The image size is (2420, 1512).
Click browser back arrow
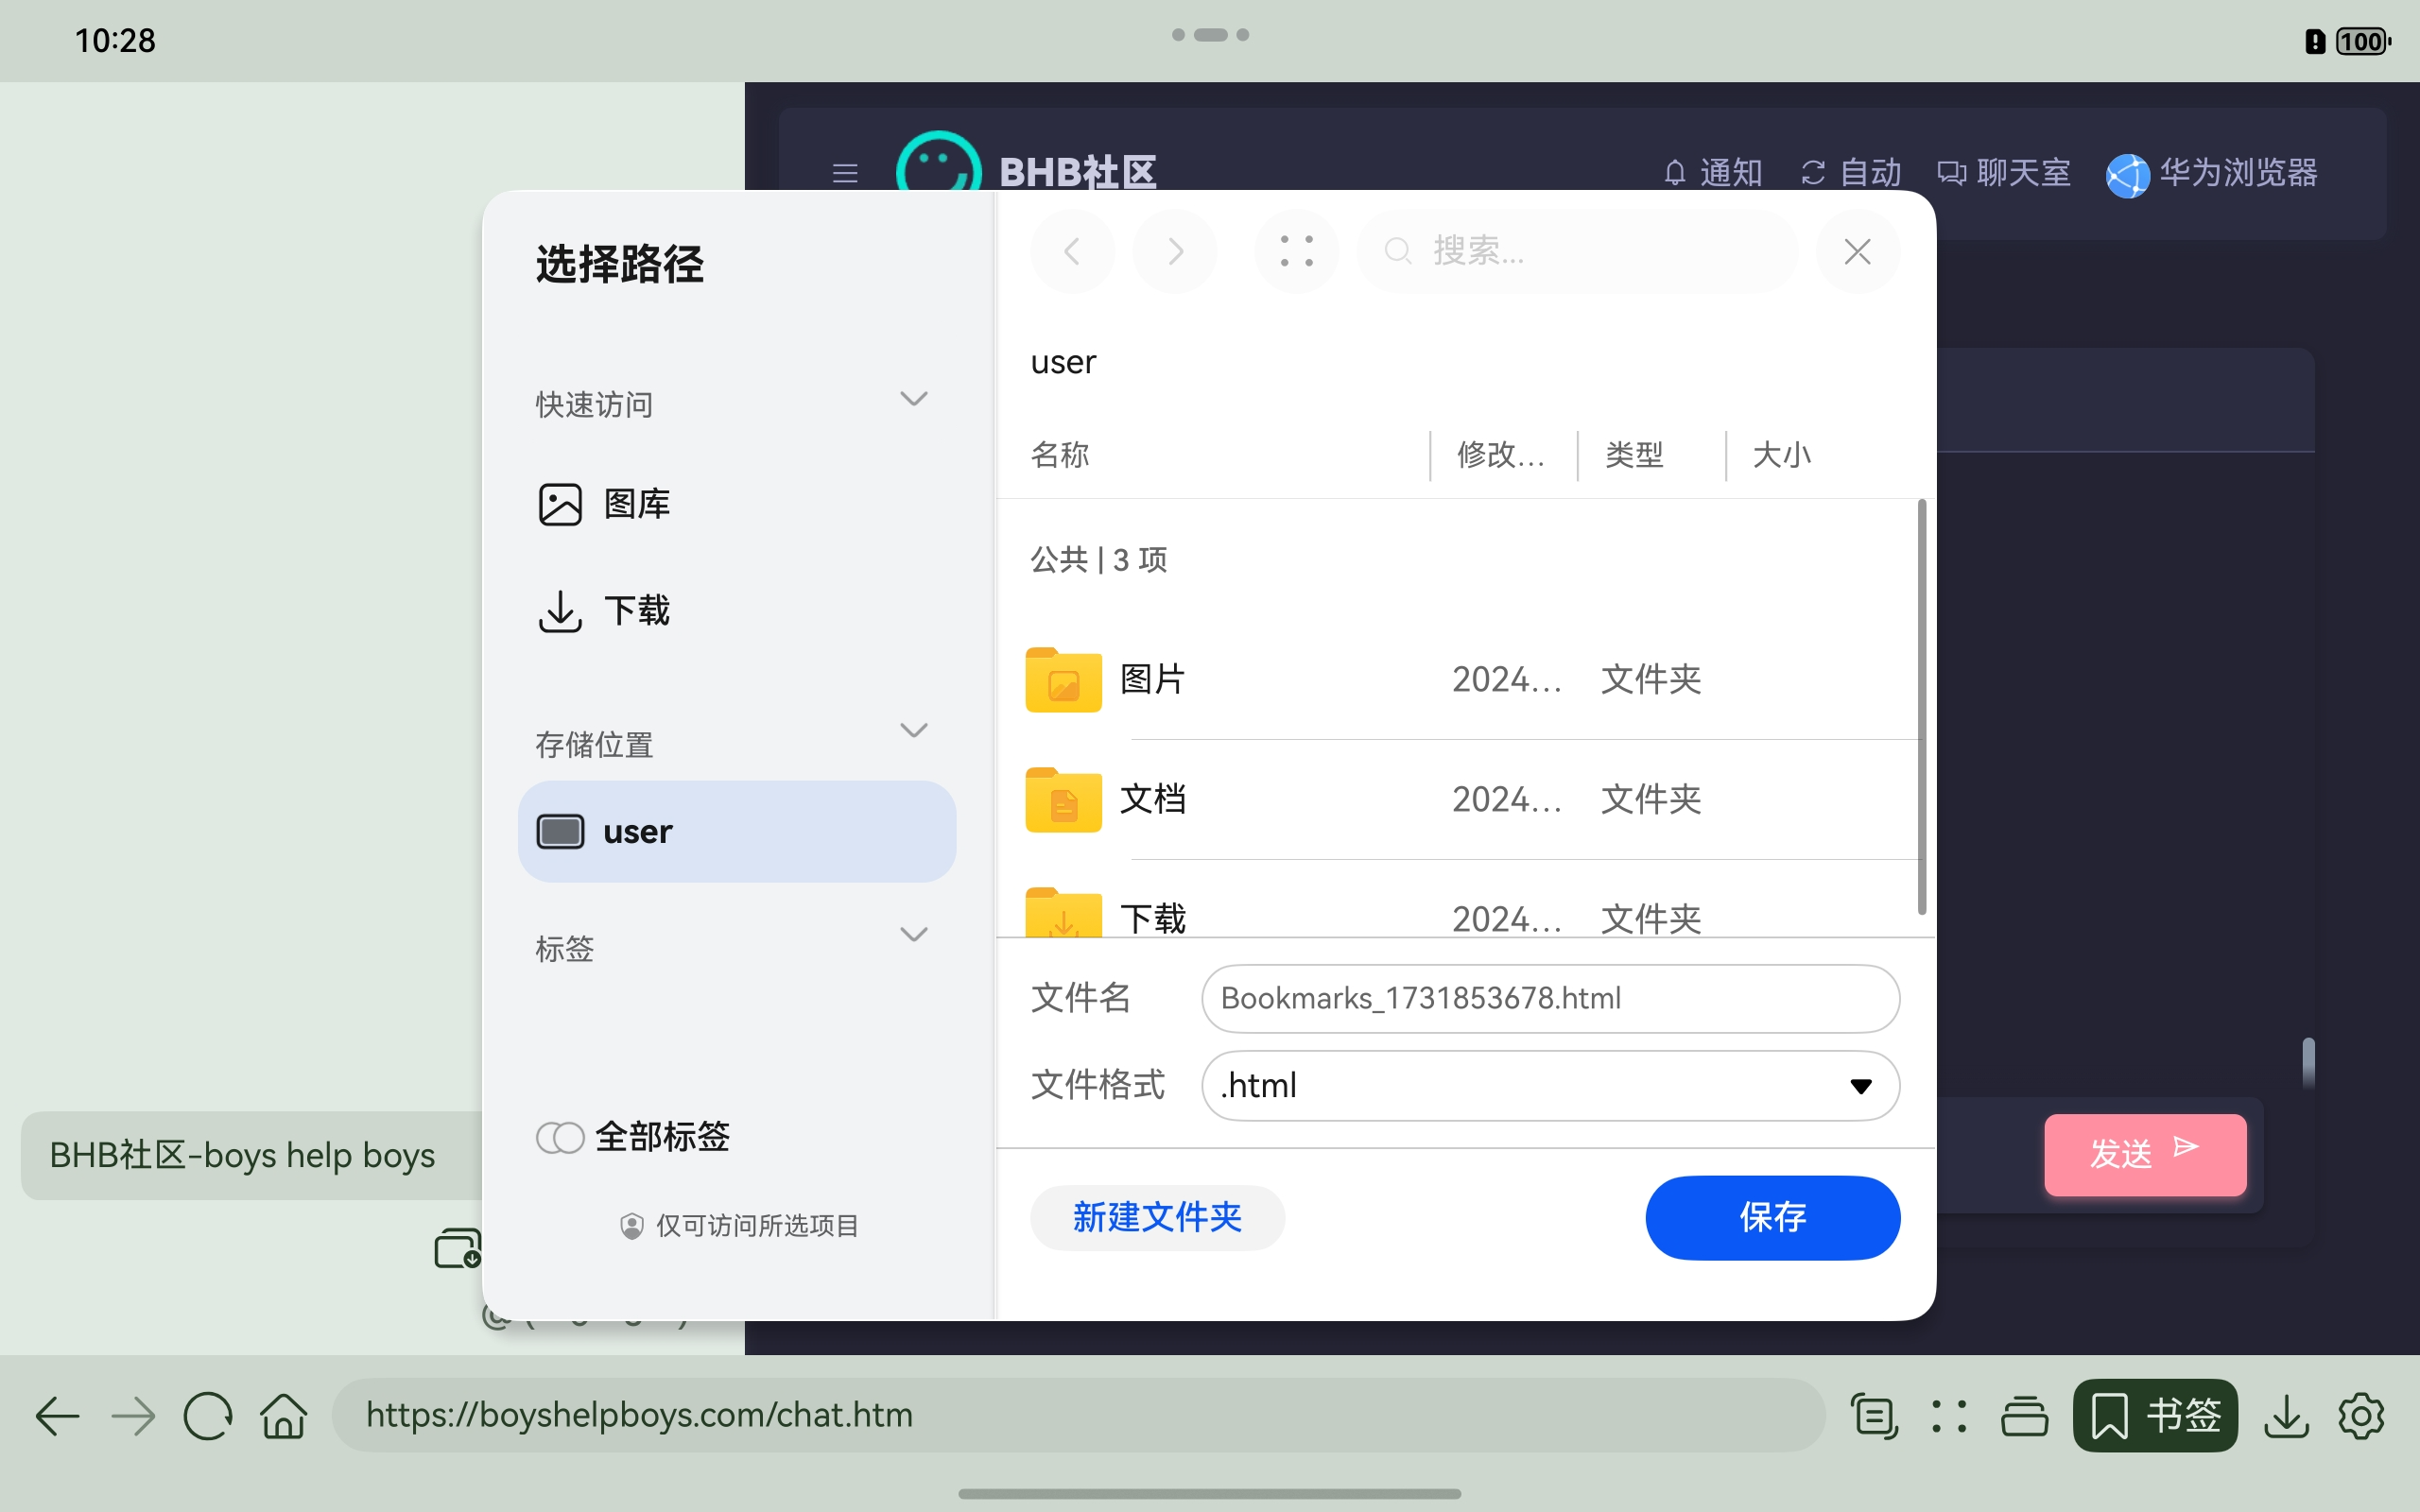click(57, 1416)
